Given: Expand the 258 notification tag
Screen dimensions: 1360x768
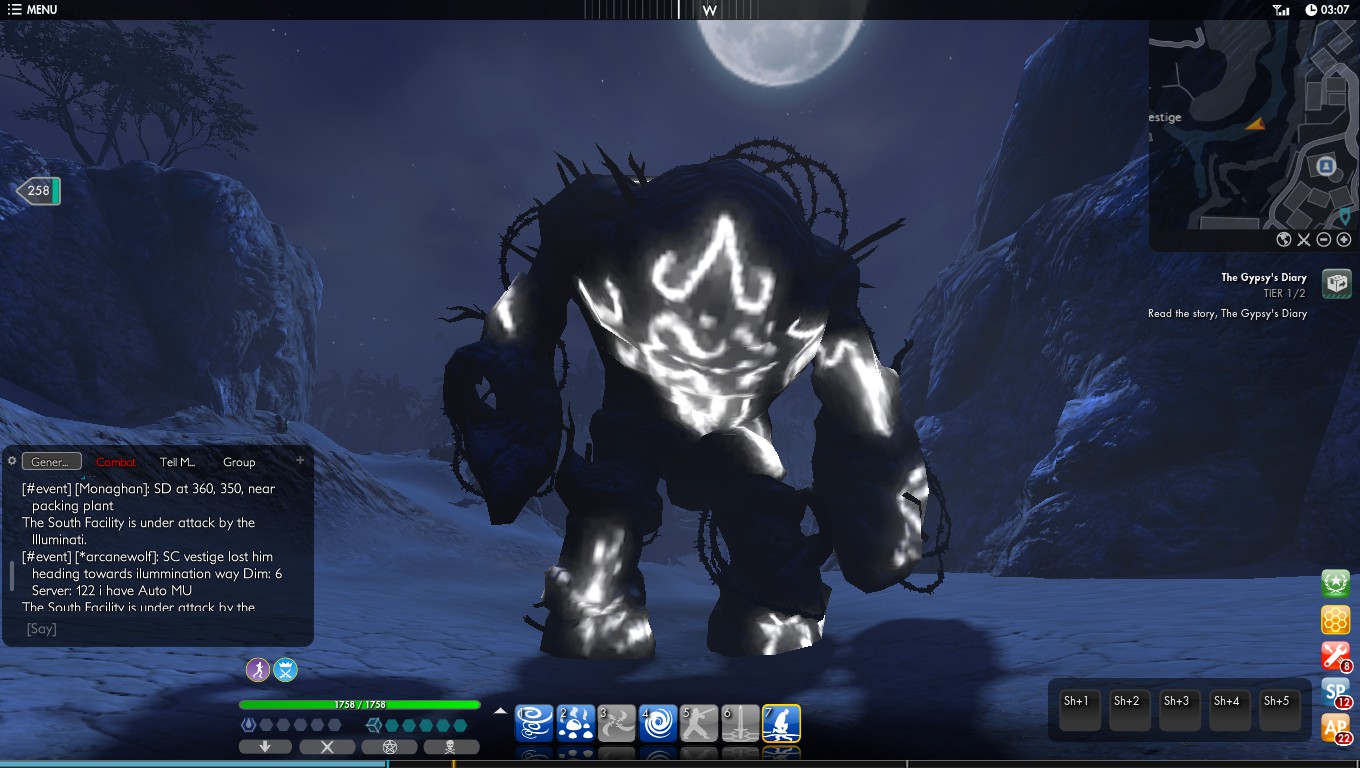Looking at the screenshot, I should coord(38,191).
